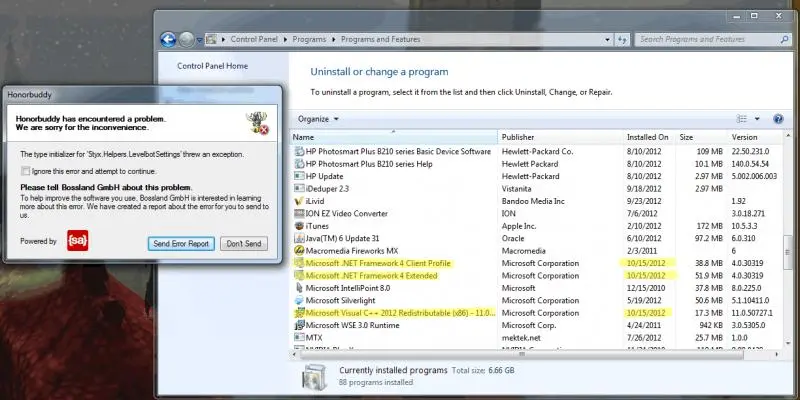The height and width of the screenshot is (400, 800).
Task: Click the iLivid program icon
Action: click(x=299, y=201)
